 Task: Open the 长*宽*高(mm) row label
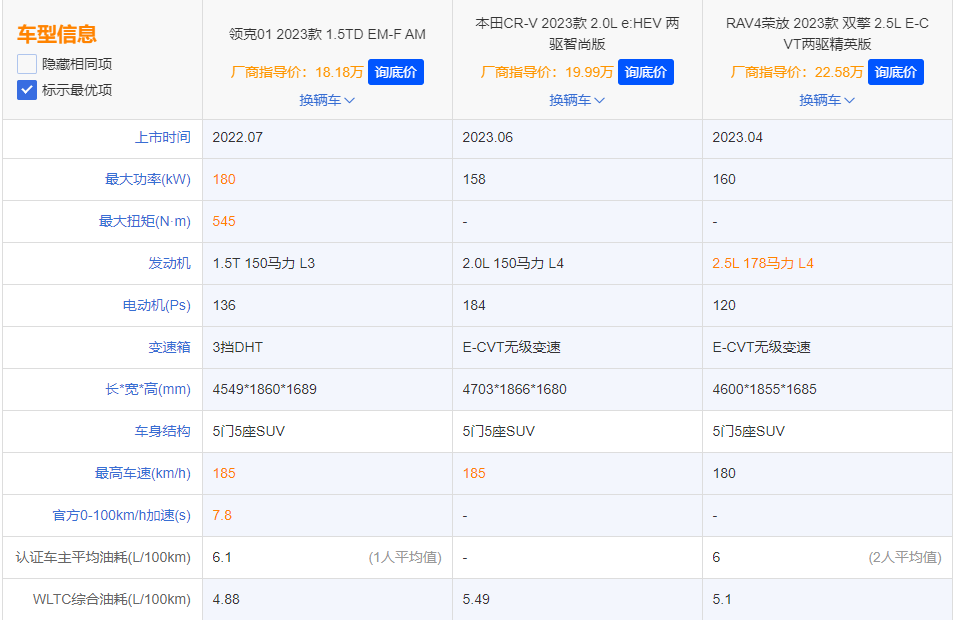(x=147, y=389)
